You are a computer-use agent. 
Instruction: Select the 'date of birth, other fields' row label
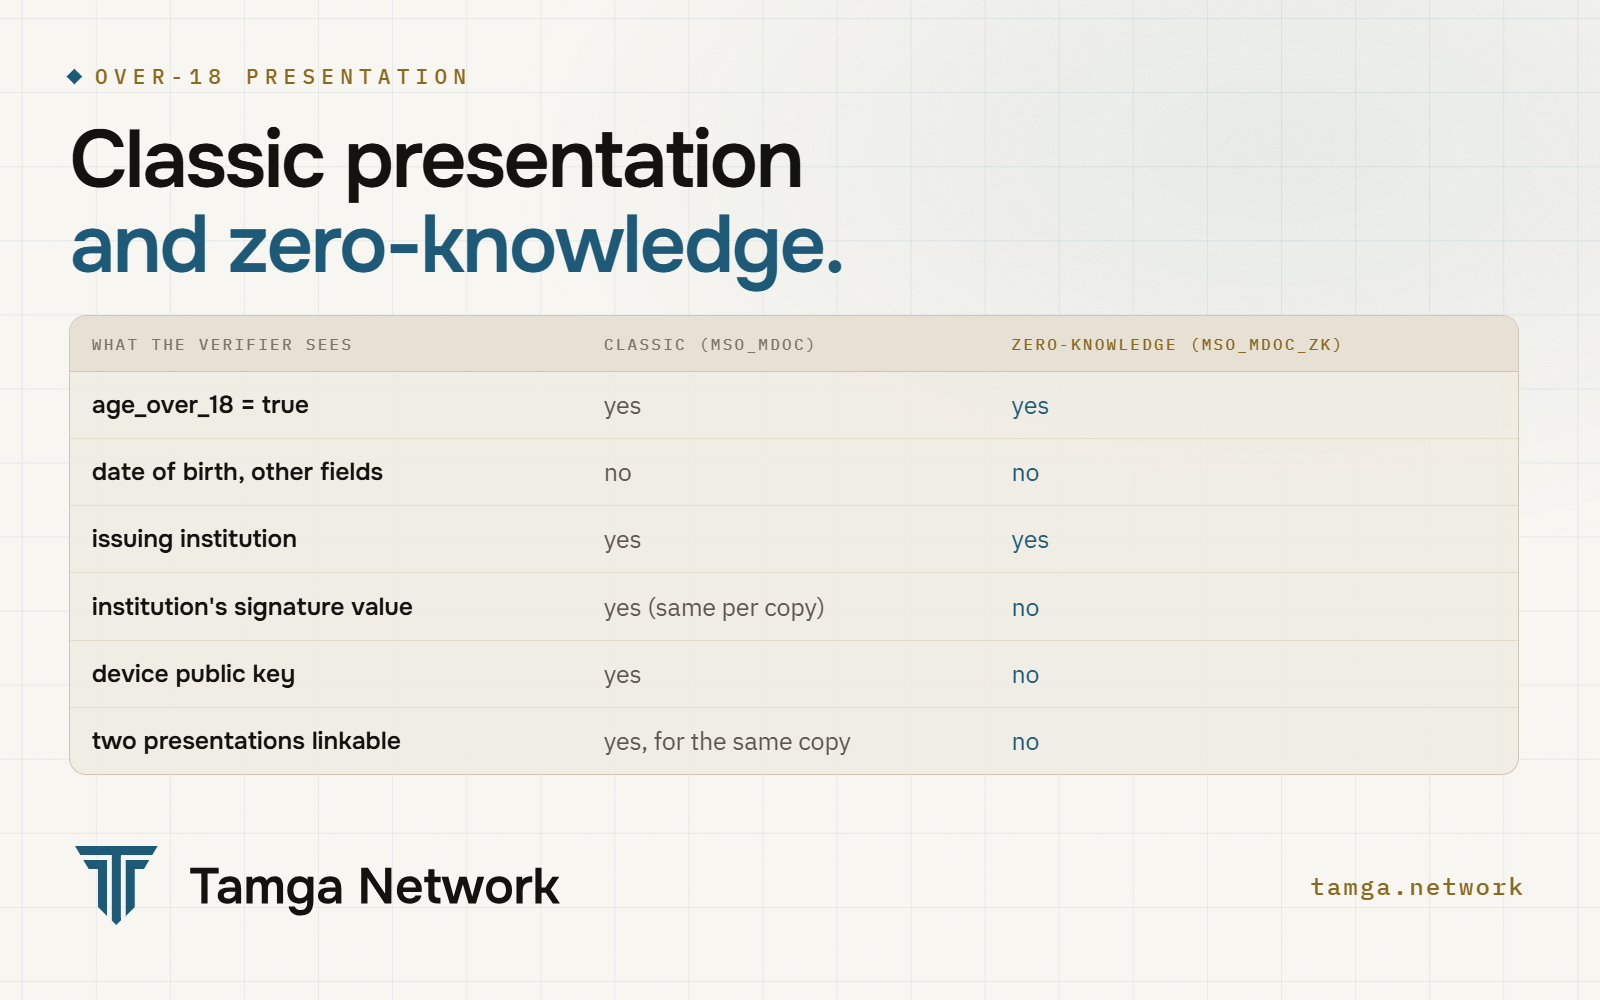[x=237, y=472]
